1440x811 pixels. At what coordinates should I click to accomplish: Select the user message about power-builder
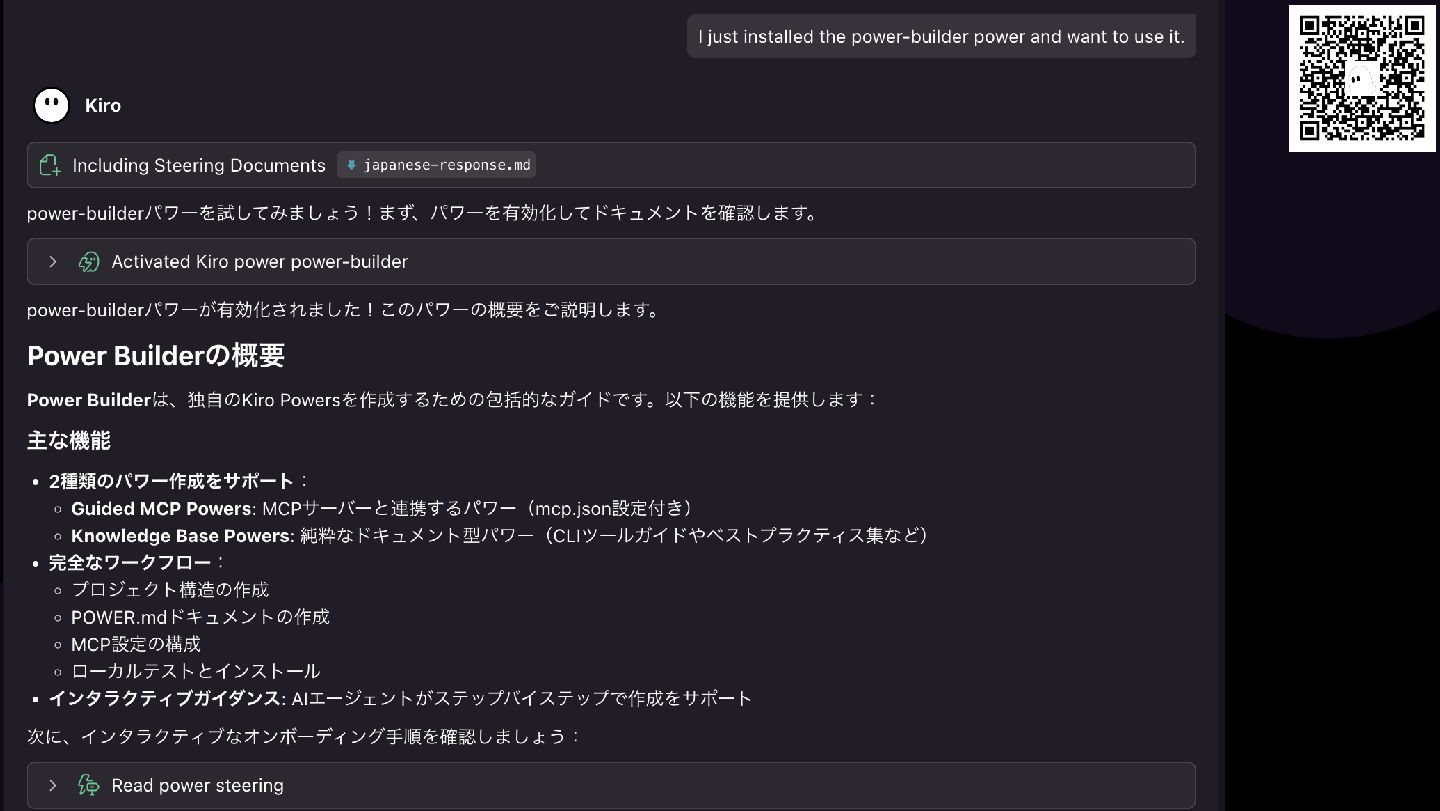(941, 37)
